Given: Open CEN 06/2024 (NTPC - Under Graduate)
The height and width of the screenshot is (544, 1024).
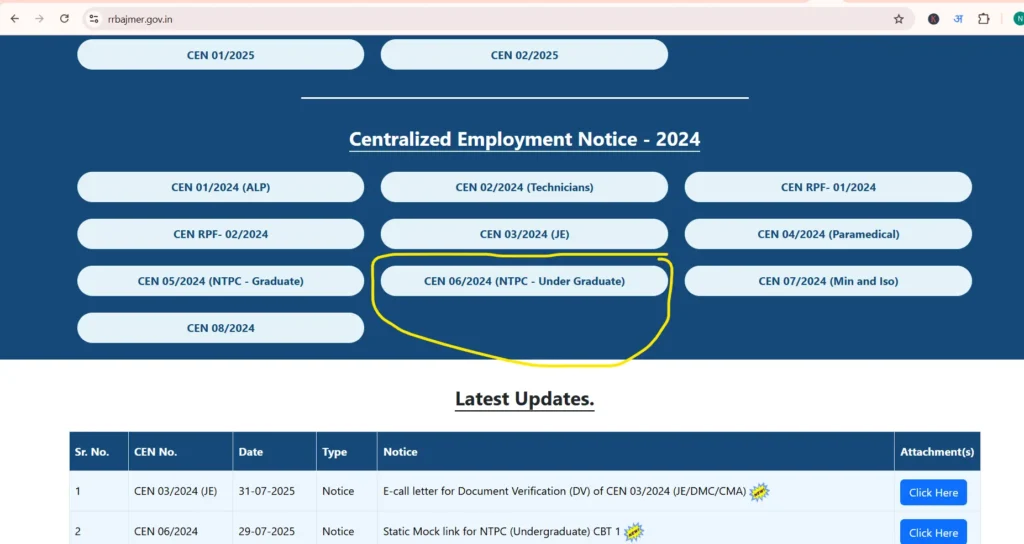Looking at the screenshot, I should click(524, 281).
